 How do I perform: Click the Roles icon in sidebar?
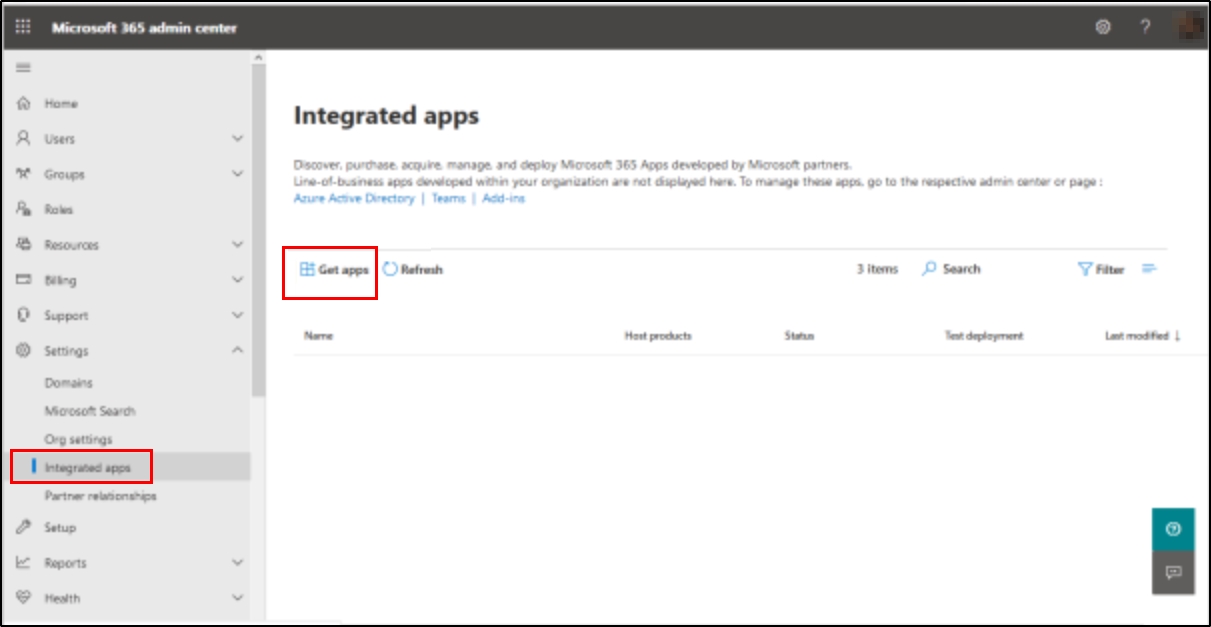(23, 209)
